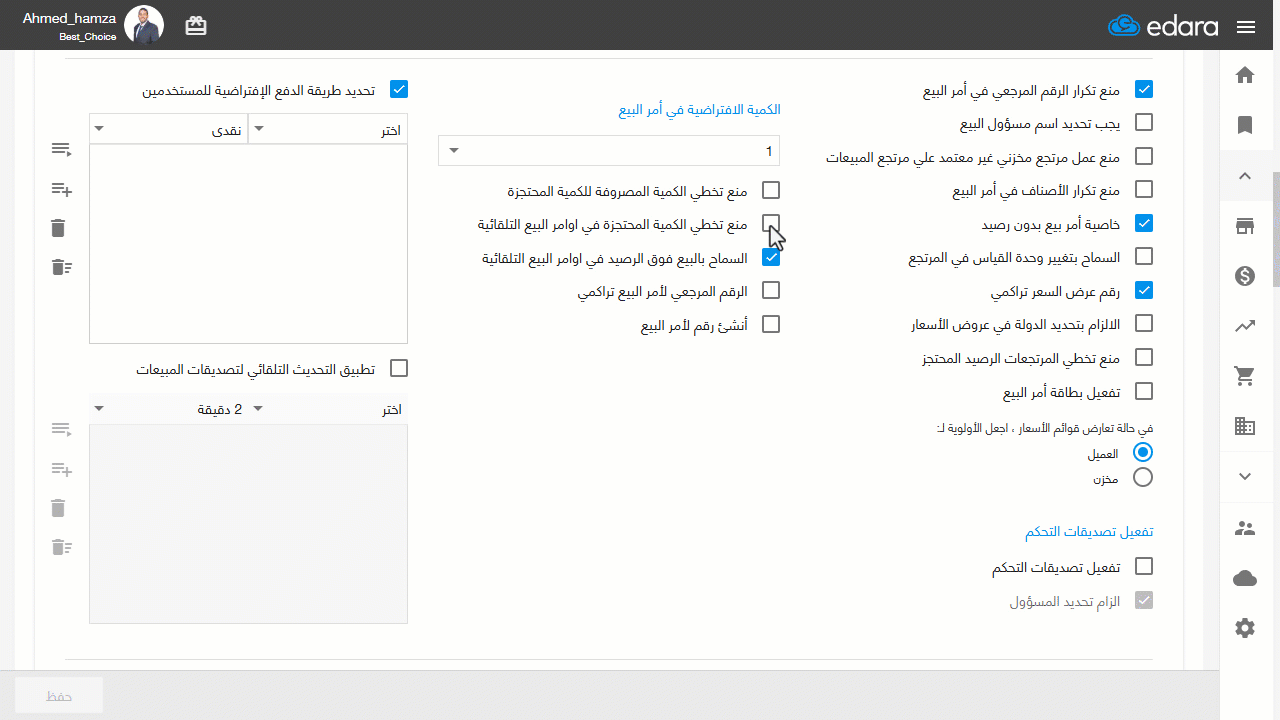Uncheck تحديد طريقة الدفع الإفتراضية للمستخدمين
The height and width of the screenshot is (720, 1280).
[x=398, y=89]
